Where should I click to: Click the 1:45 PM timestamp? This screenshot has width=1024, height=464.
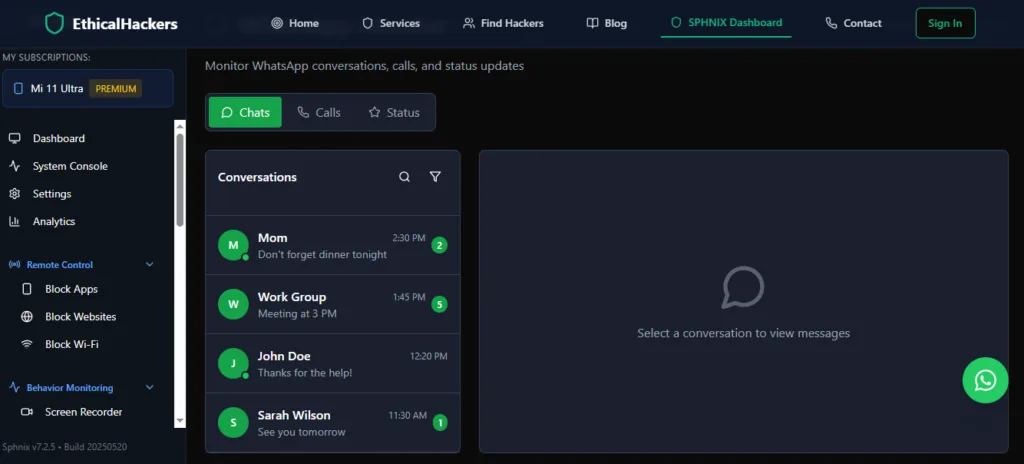point(409,297)
